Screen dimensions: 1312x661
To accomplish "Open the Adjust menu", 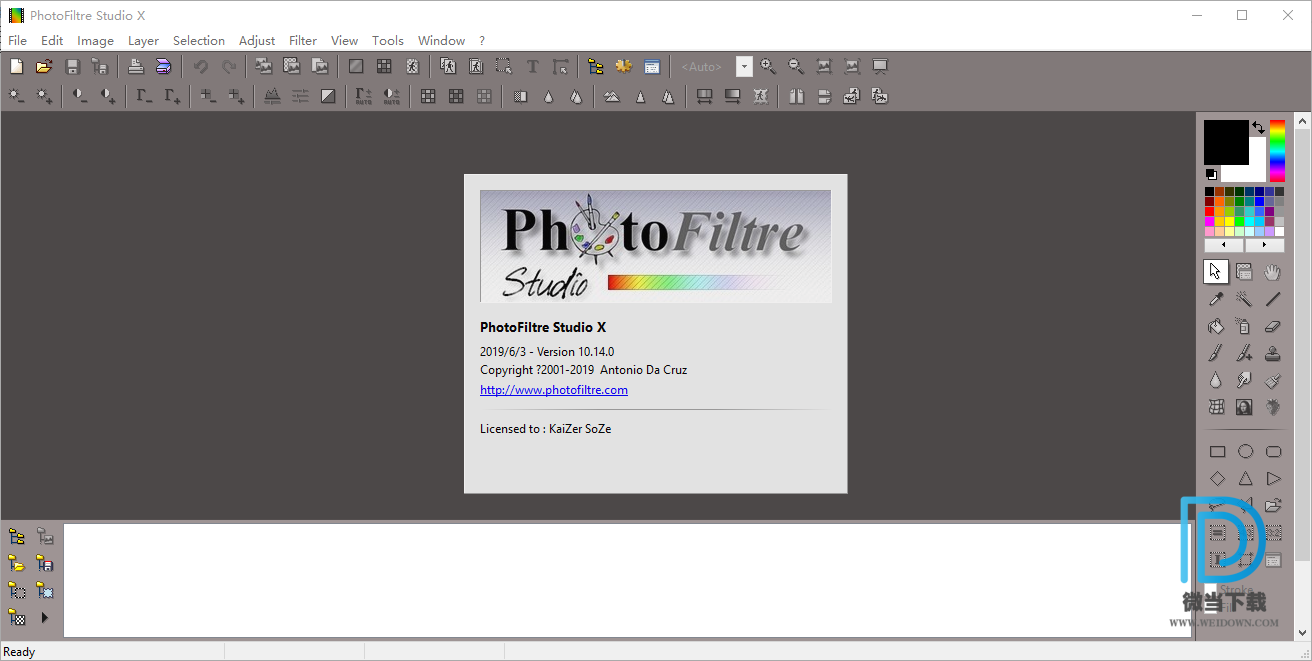I will click(x=257, y=41).
